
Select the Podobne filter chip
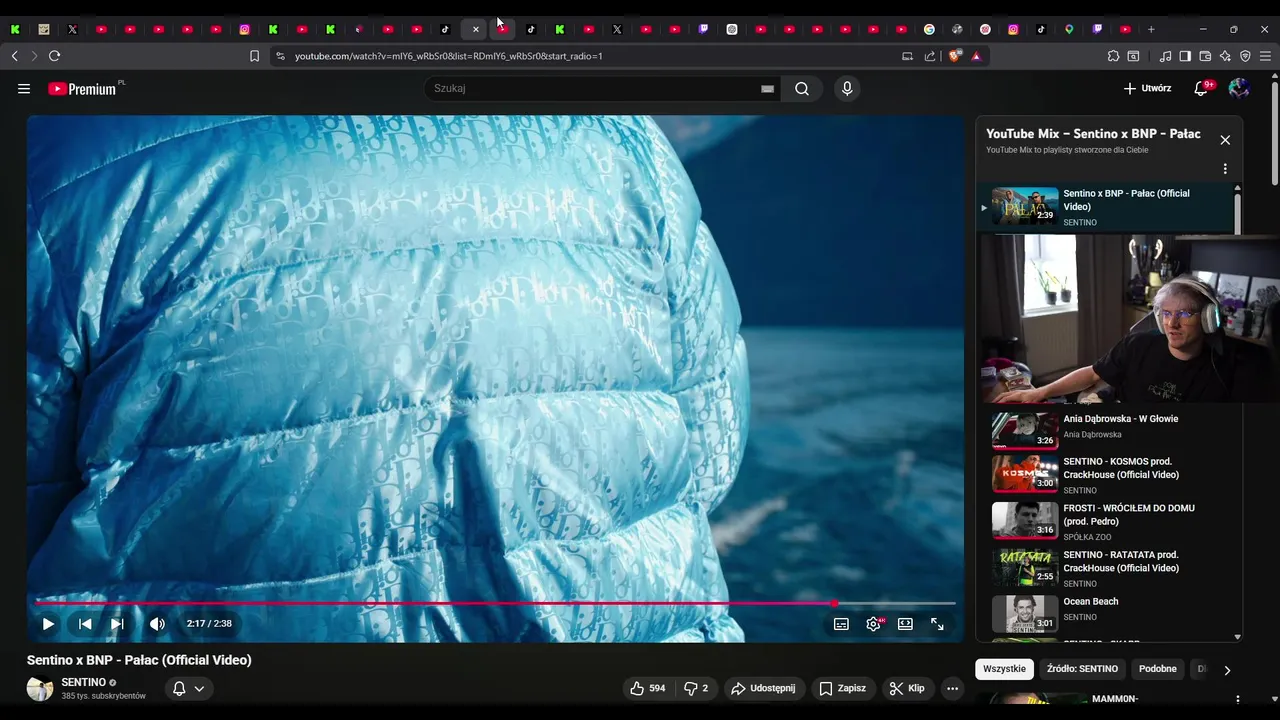pyautogui.click(x=1157, y=669)
